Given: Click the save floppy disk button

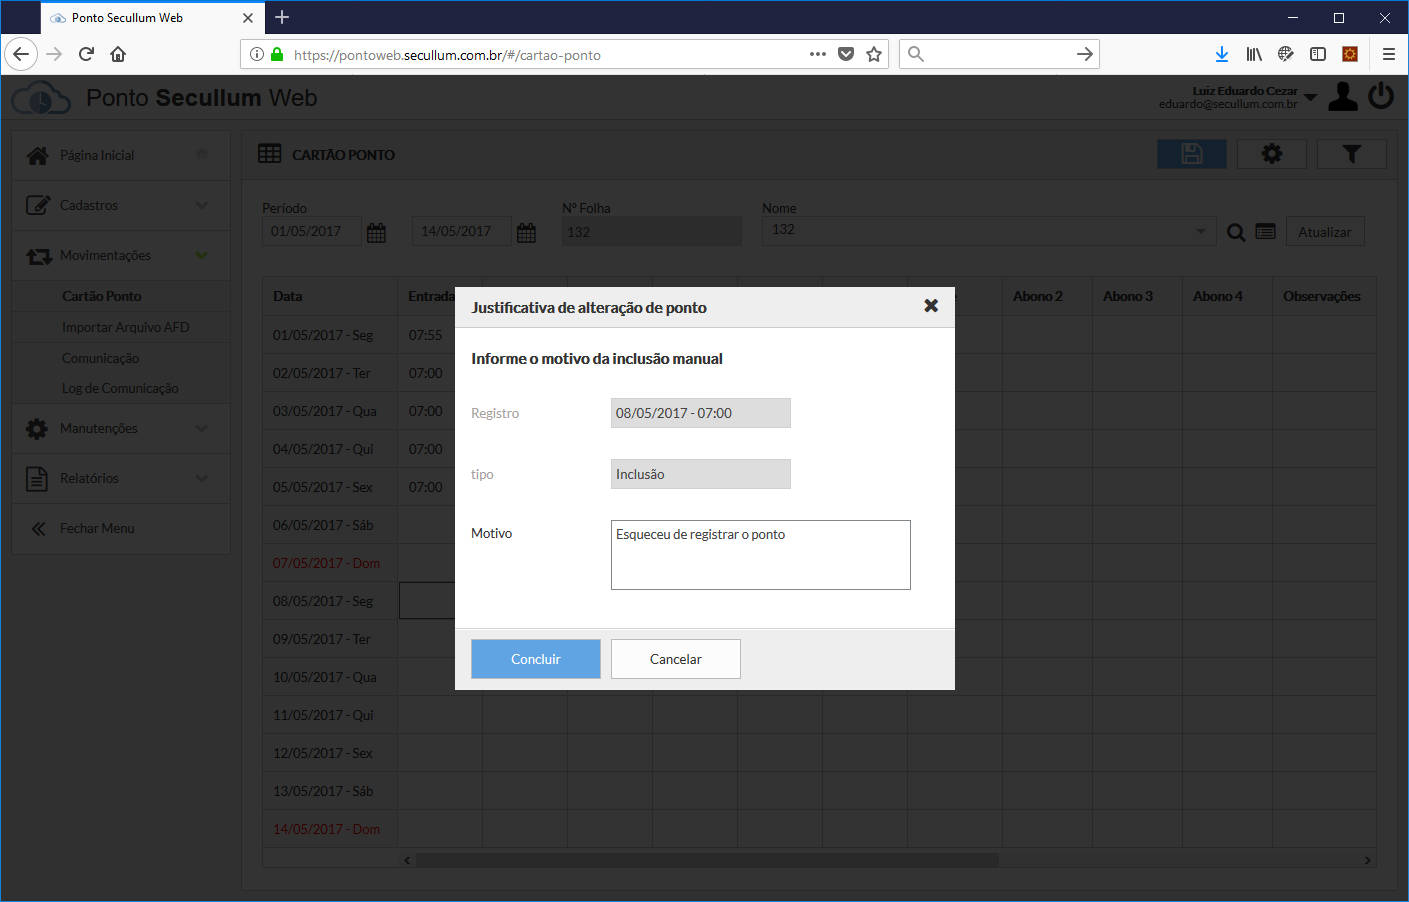Looking at the screenshot, I should coord(1192,154).
